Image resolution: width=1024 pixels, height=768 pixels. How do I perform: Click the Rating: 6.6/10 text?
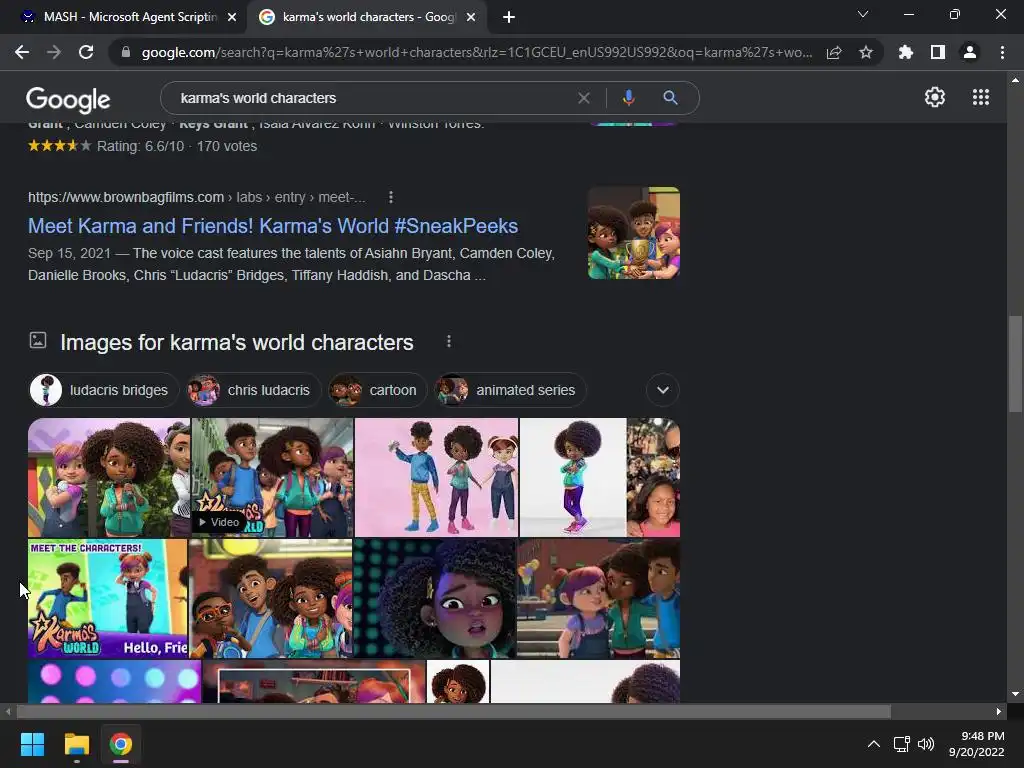coord(140,146)
